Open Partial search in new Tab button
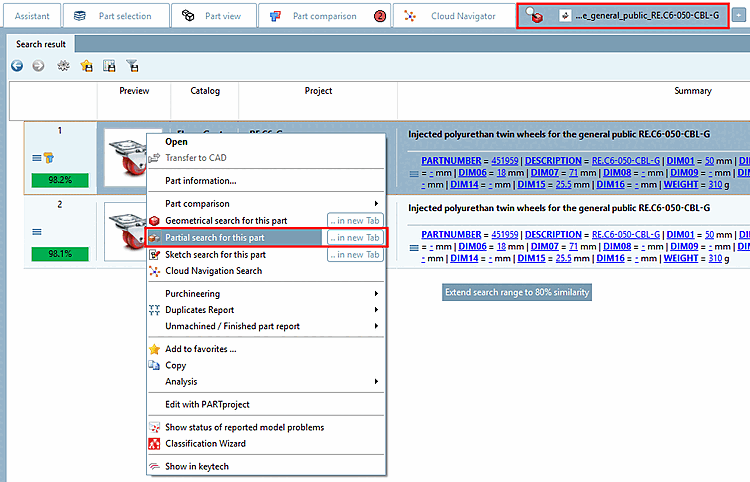This screenshot has width=750, height=482. 355,238
